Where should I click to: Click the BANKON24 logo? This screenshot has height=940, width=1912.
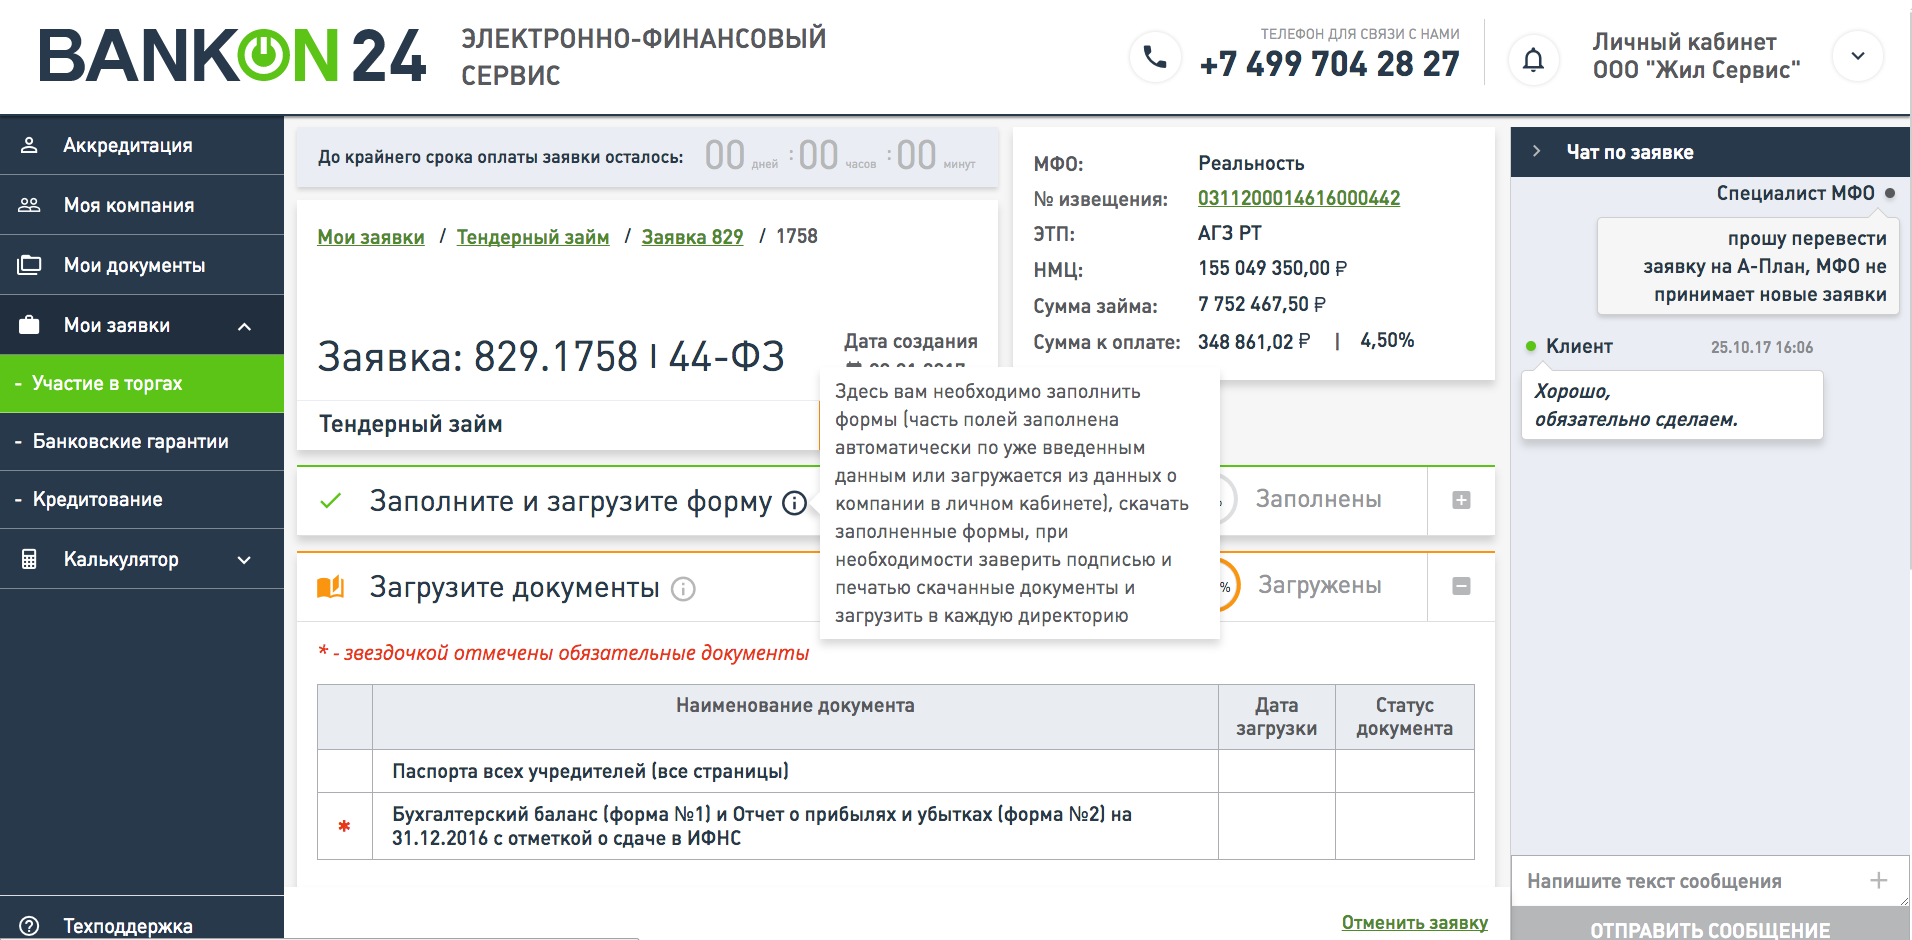tap(232, 56)
